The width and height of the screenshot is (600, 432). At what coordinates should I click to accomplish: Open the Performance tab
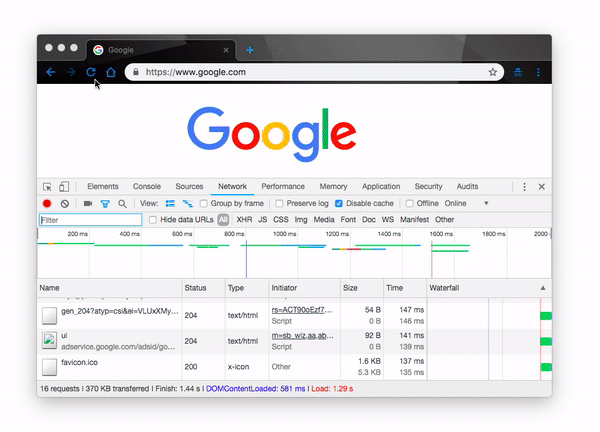[283, 187]
